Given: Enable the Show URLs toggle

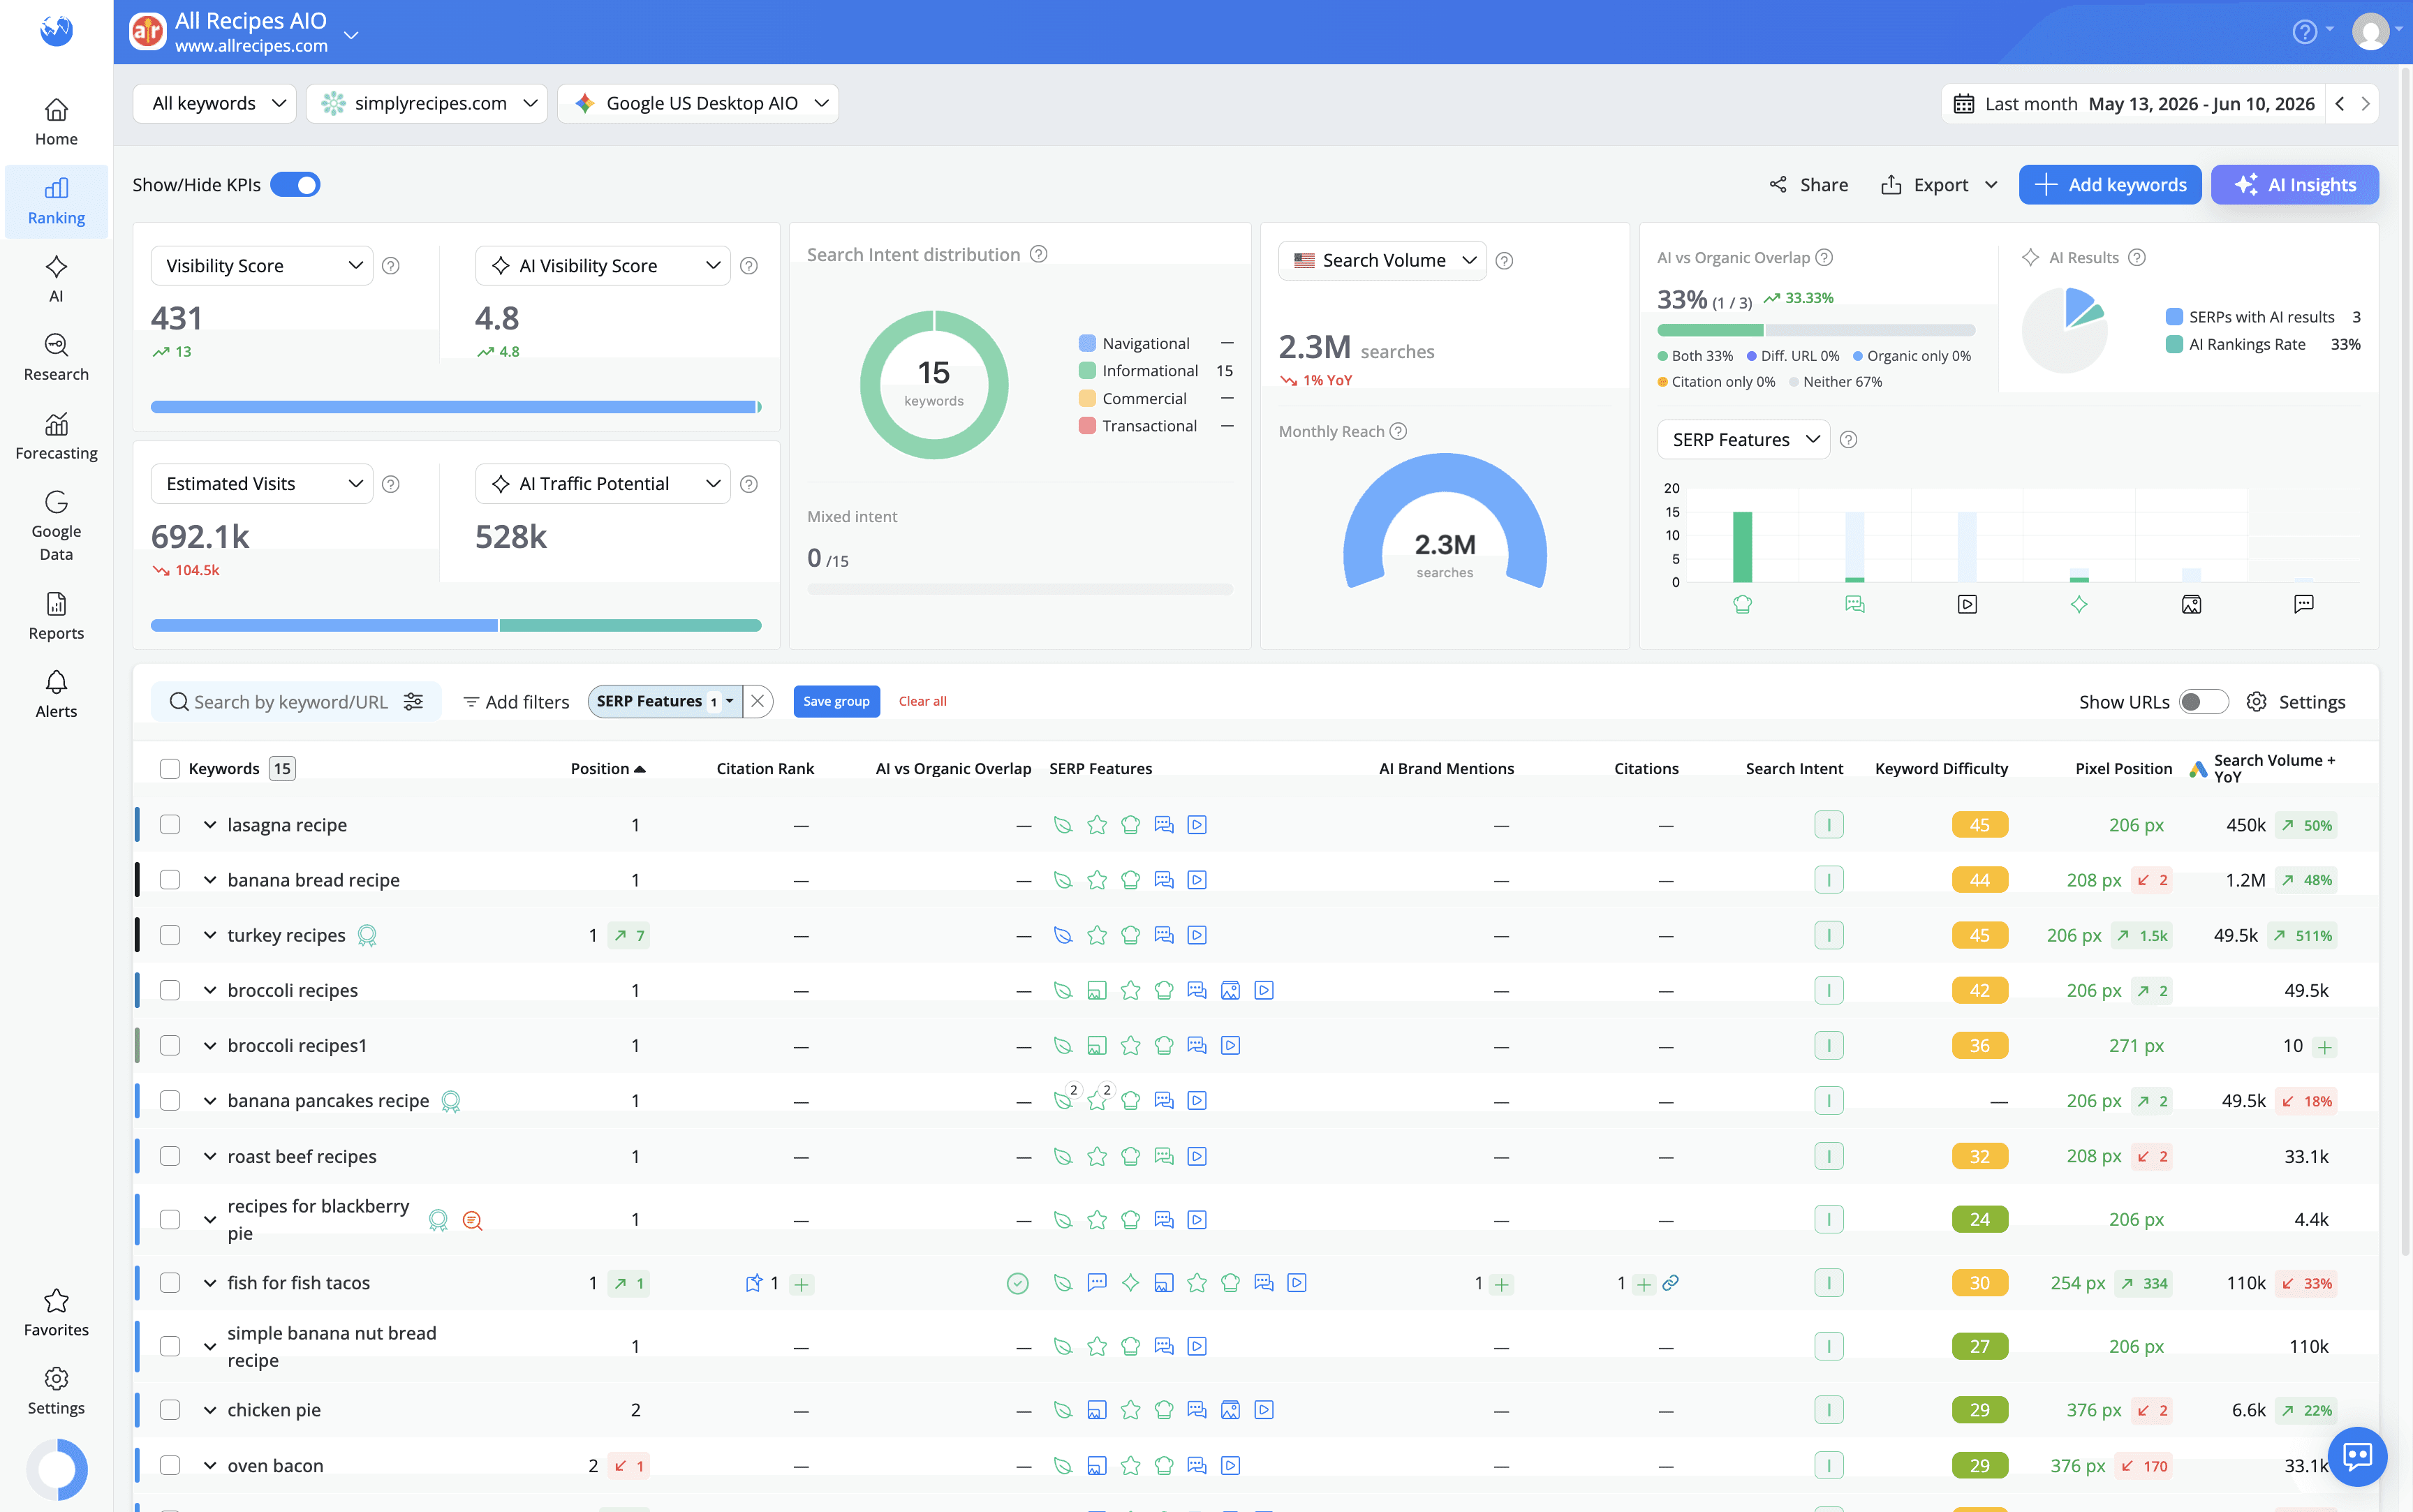Looking at the screenshot, I should tap(2203, 701).
